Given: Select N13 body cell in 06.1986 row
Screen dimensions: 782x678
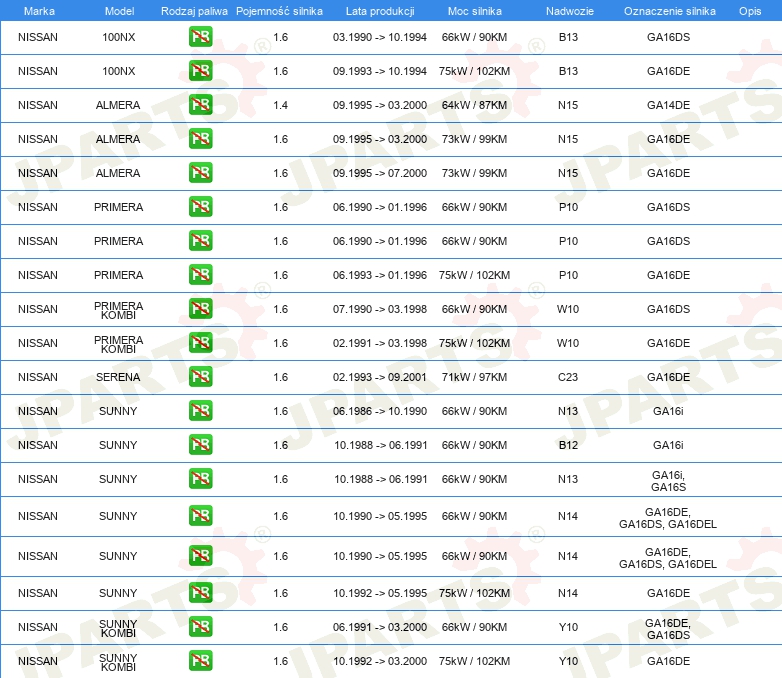Looking at the screenshot, I should click(x=568, y=411).
